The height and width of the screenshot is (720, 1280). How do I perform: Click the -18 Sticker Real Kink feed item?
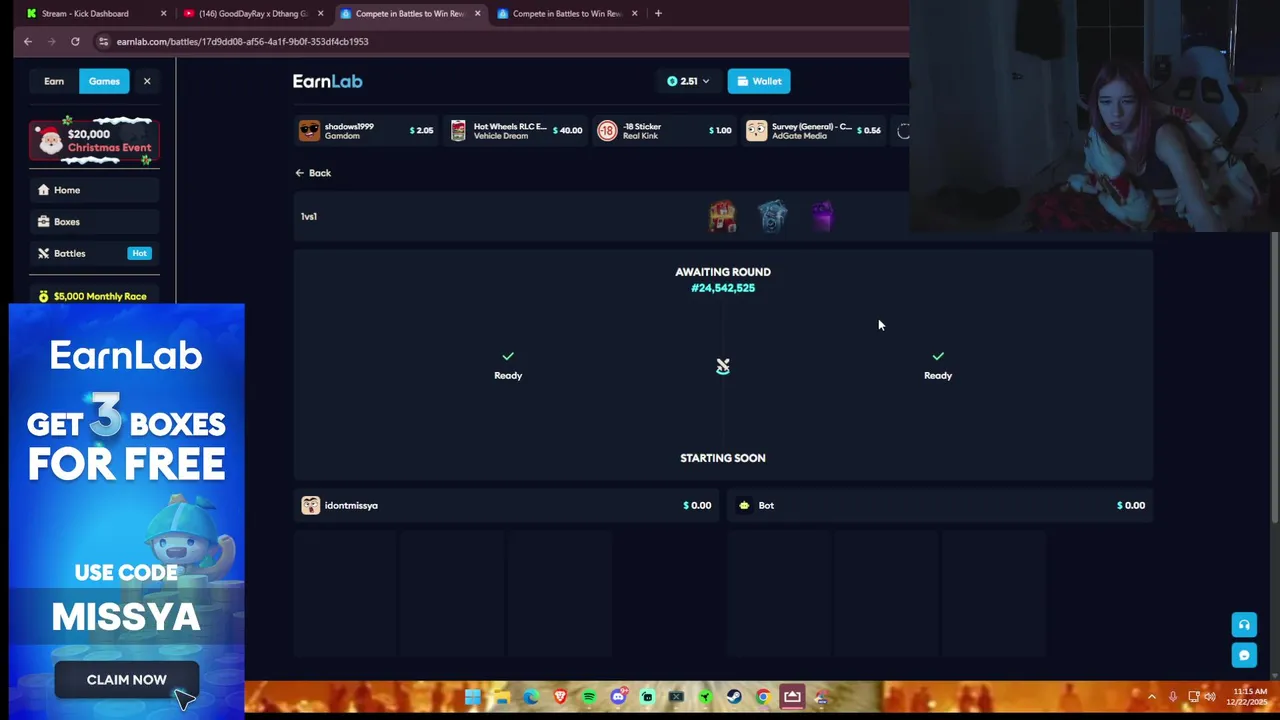664,131
